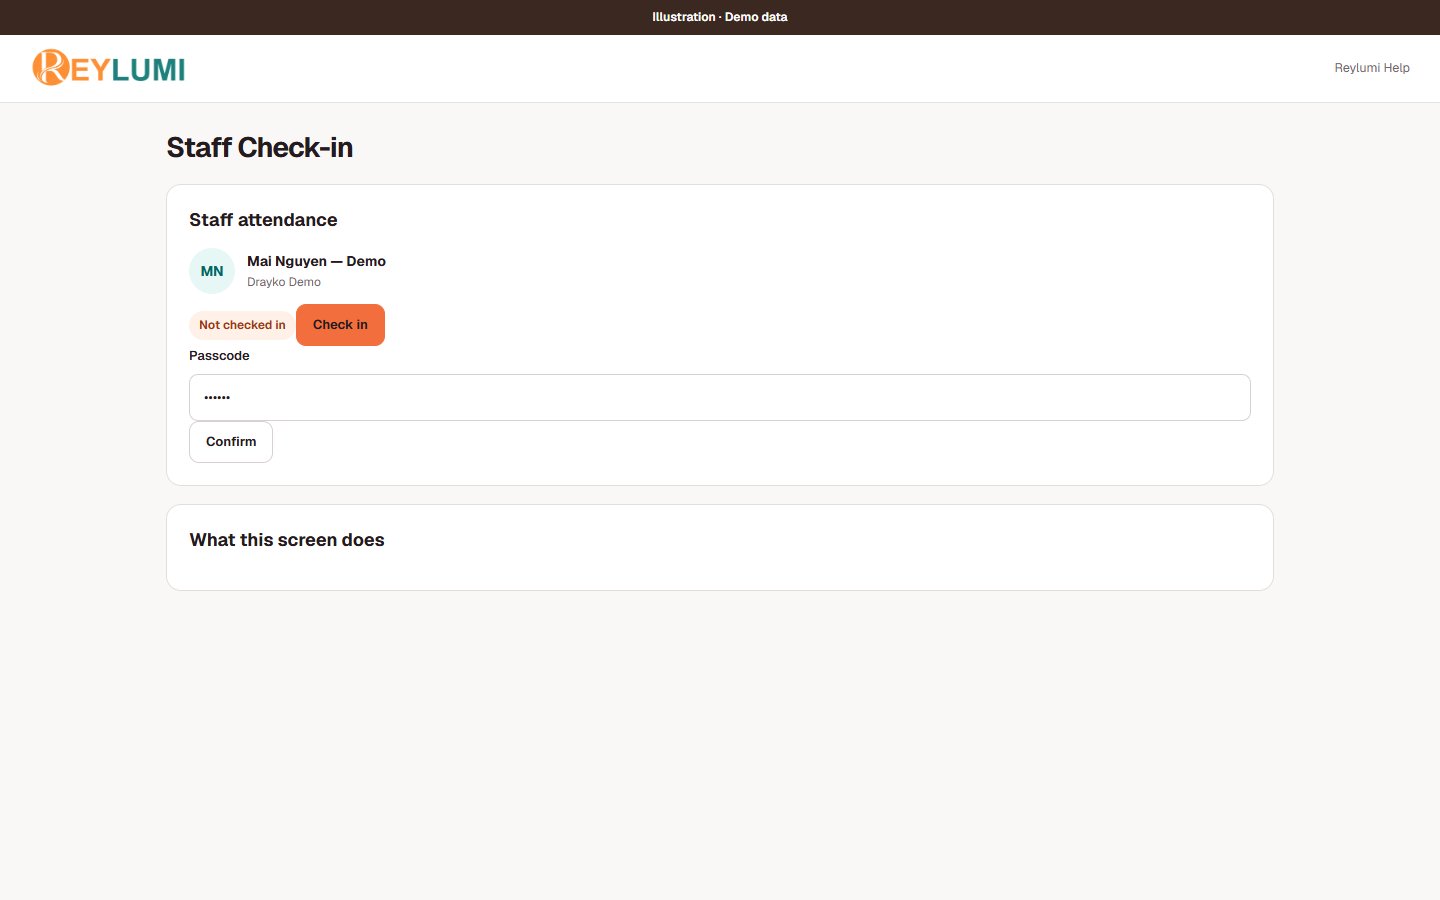Click the Staff attendance heading
The width and height of the screenshot is (1440, 900).
click(x=263, y=220)
